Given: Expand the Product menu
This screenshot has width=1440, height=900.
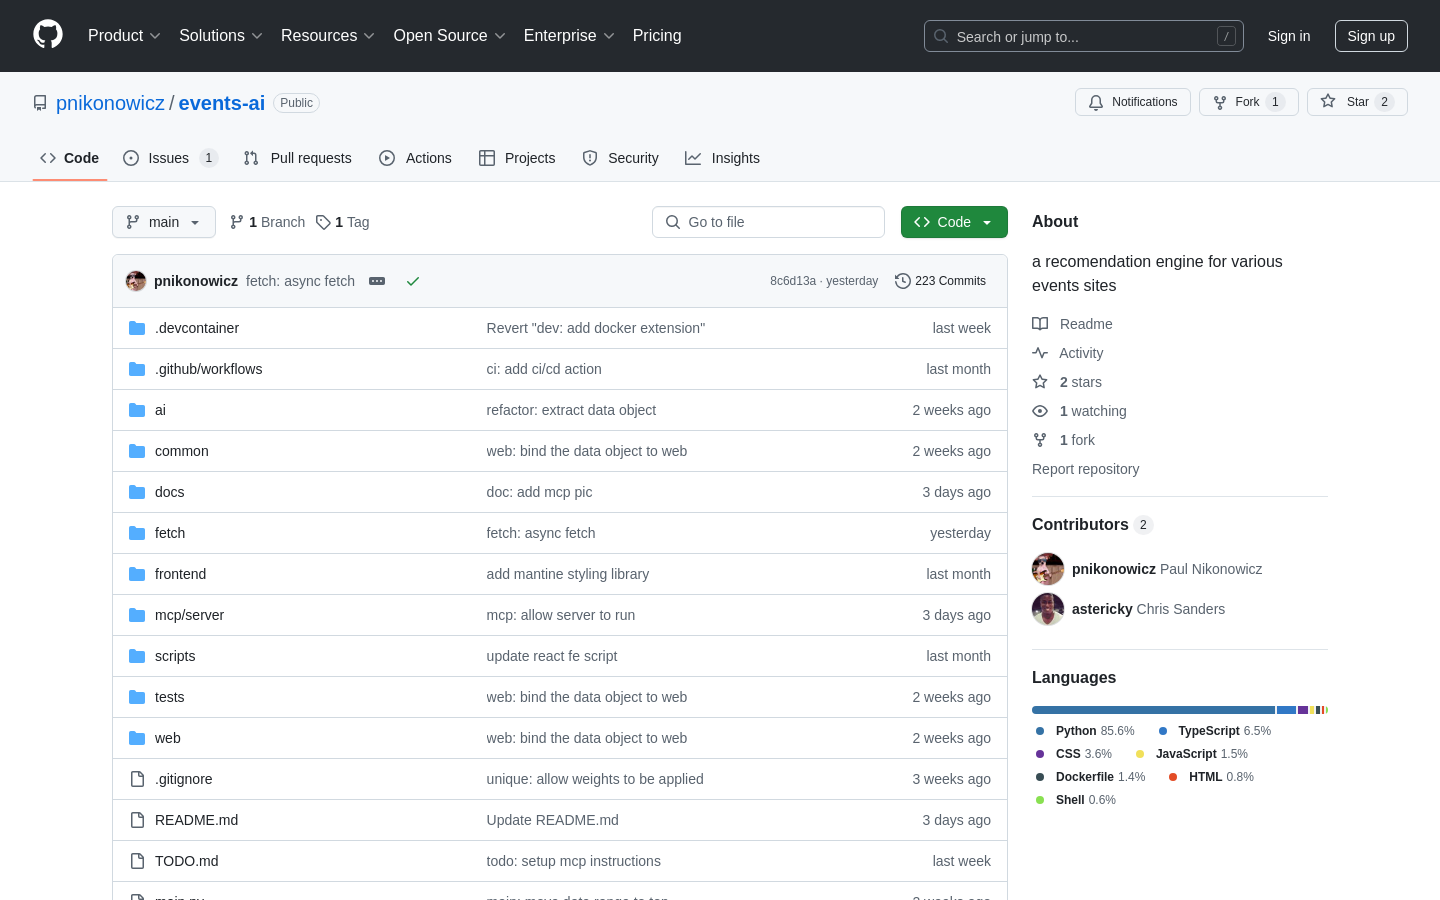Looking at the screenshot, I should tap(124, 36).
